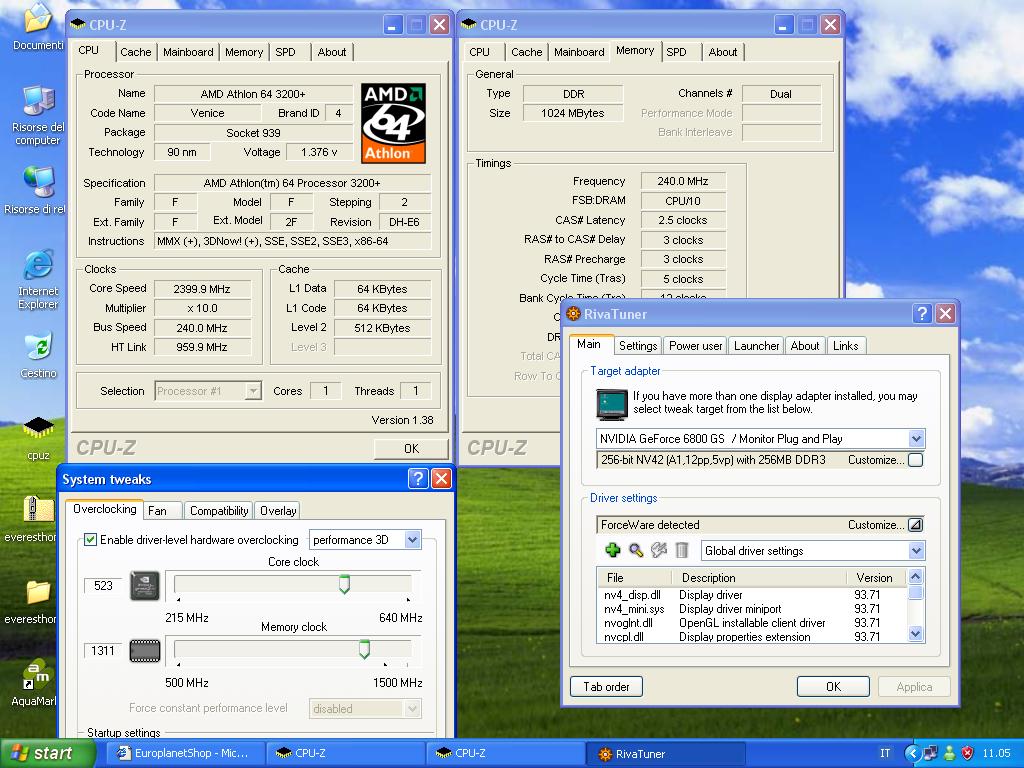Add a driver profile with green plus icon
Screen dimensions: 1024x768
(613, 550)
